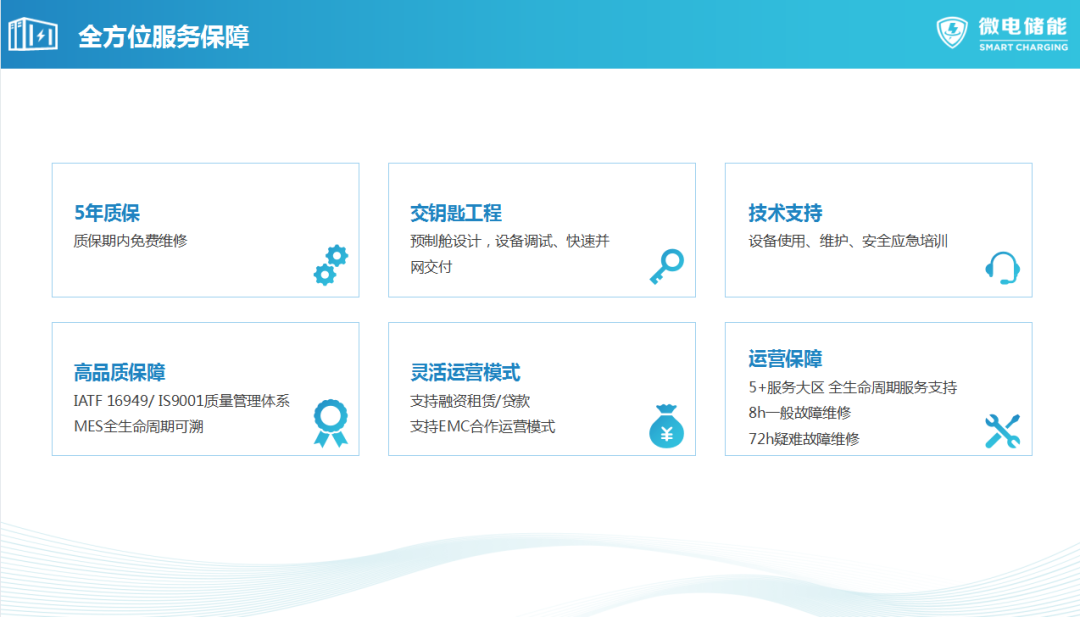Click the 预制舱设计，设备调试、快速并 text line
Viewport: 1080px width, 617px height.
click(510, 241)
